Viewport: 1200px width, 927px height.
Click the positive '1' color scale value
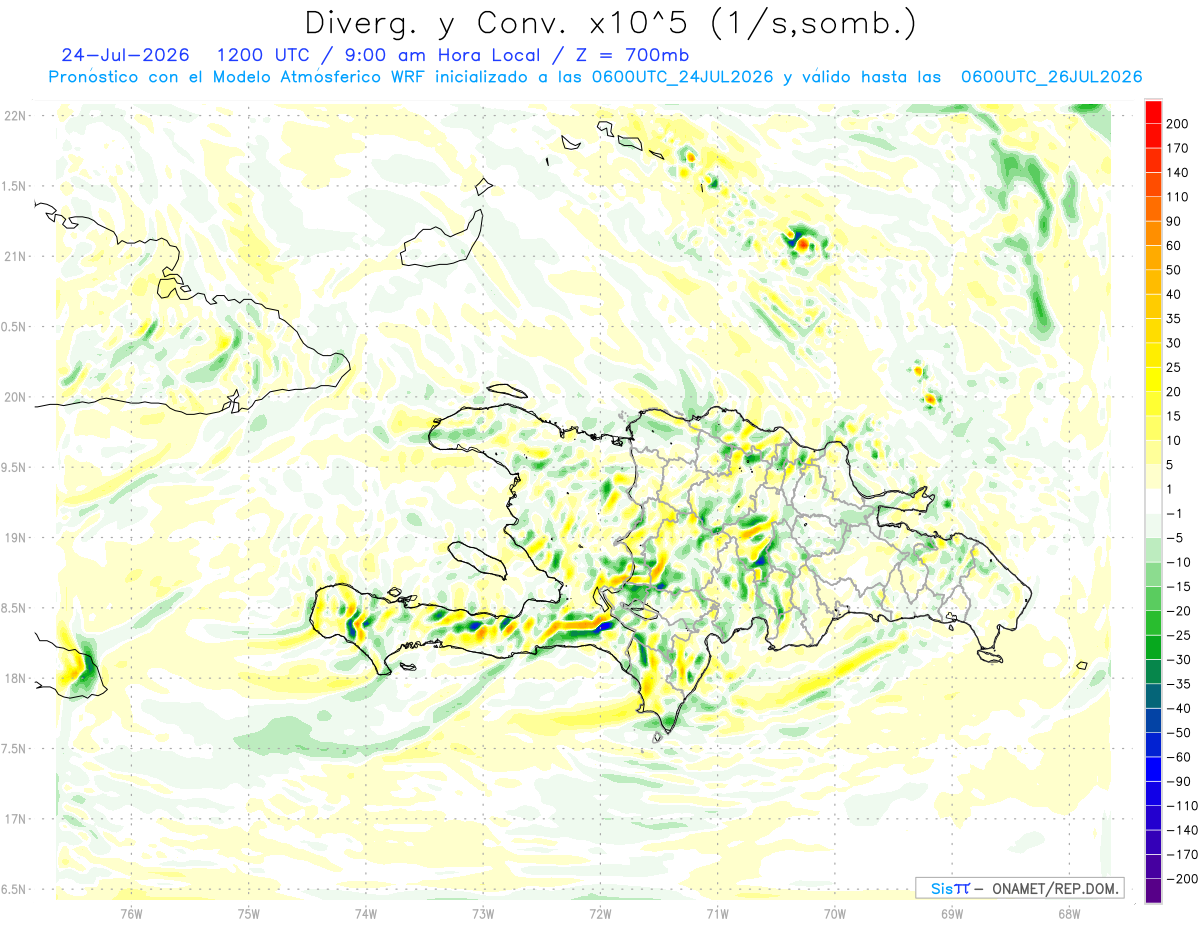1169,489
